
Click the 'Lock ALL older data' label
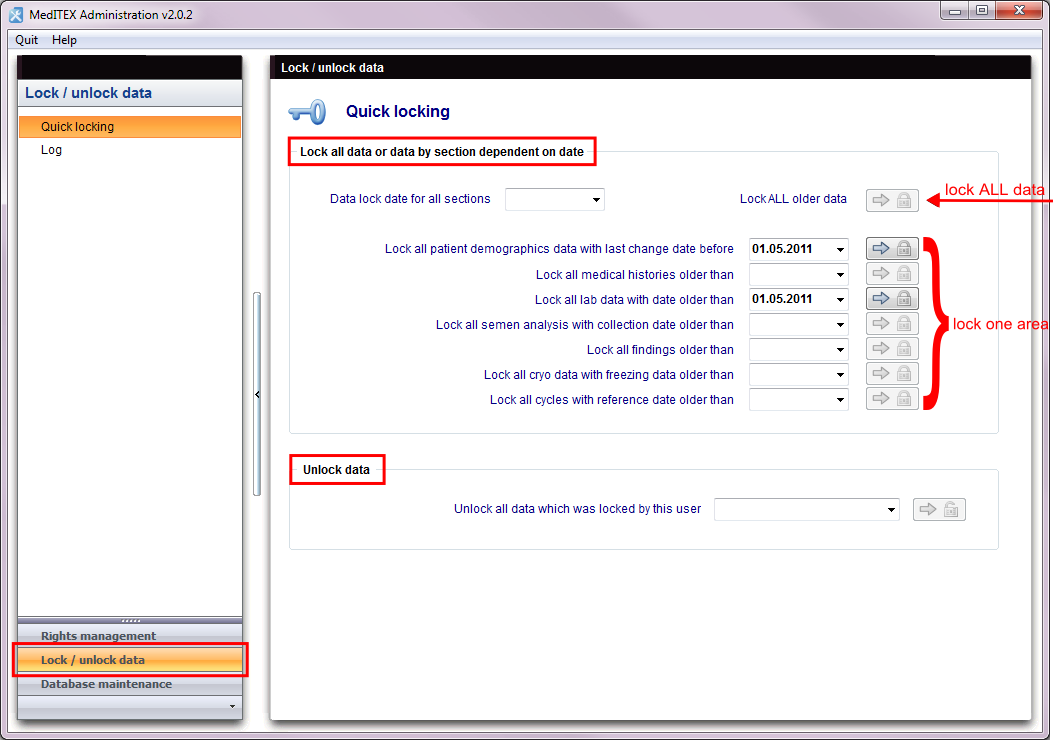click(x=793, y=199)
